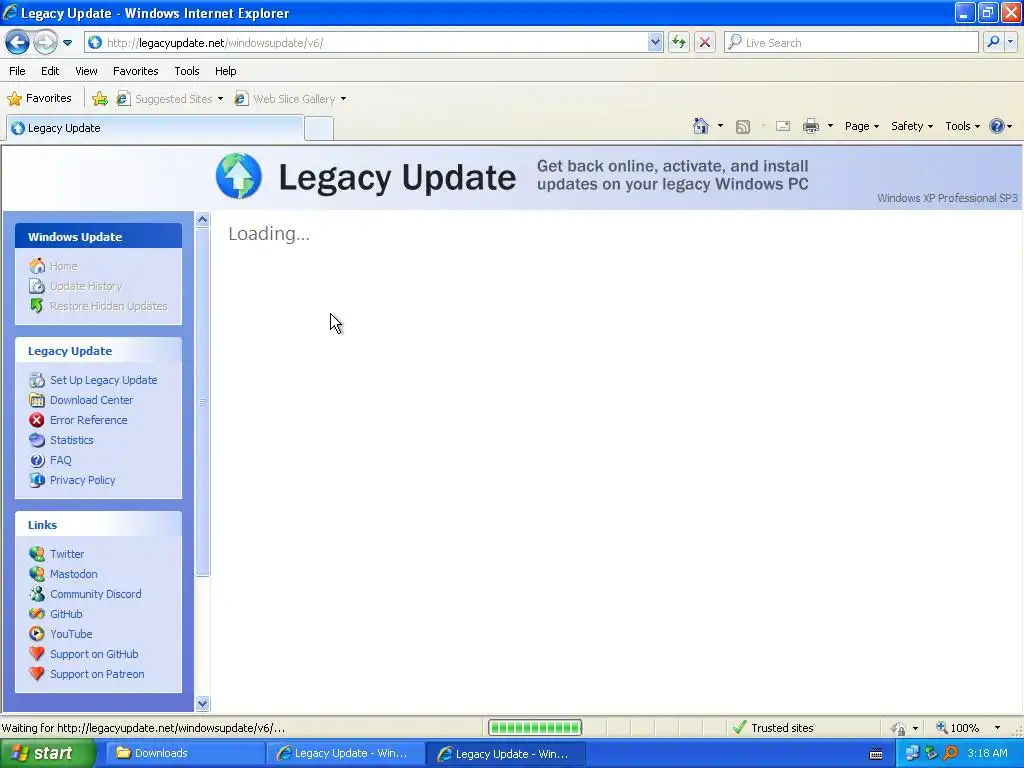The width and height of the screenshot is (1024, 768).
Task: Refresh the page with green arrows icon
Action: [679, 43]
